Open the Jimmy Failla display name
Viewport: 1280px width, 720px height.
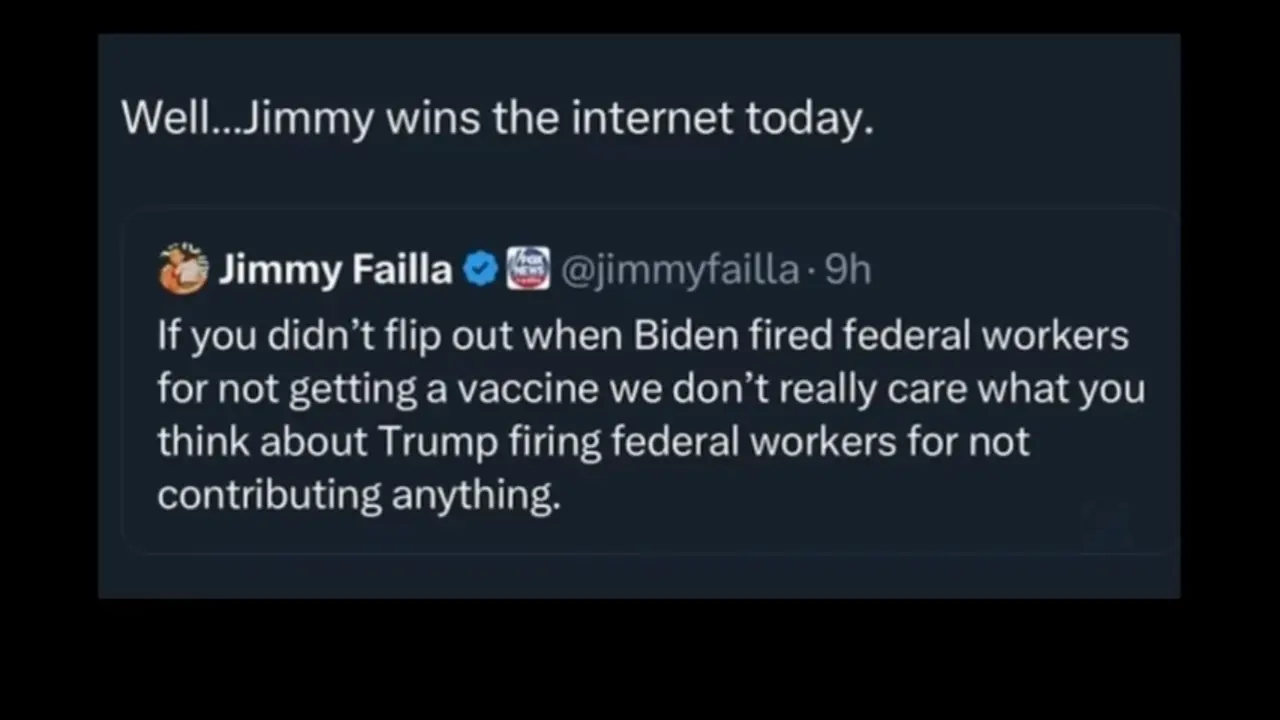tap(335, 270)
